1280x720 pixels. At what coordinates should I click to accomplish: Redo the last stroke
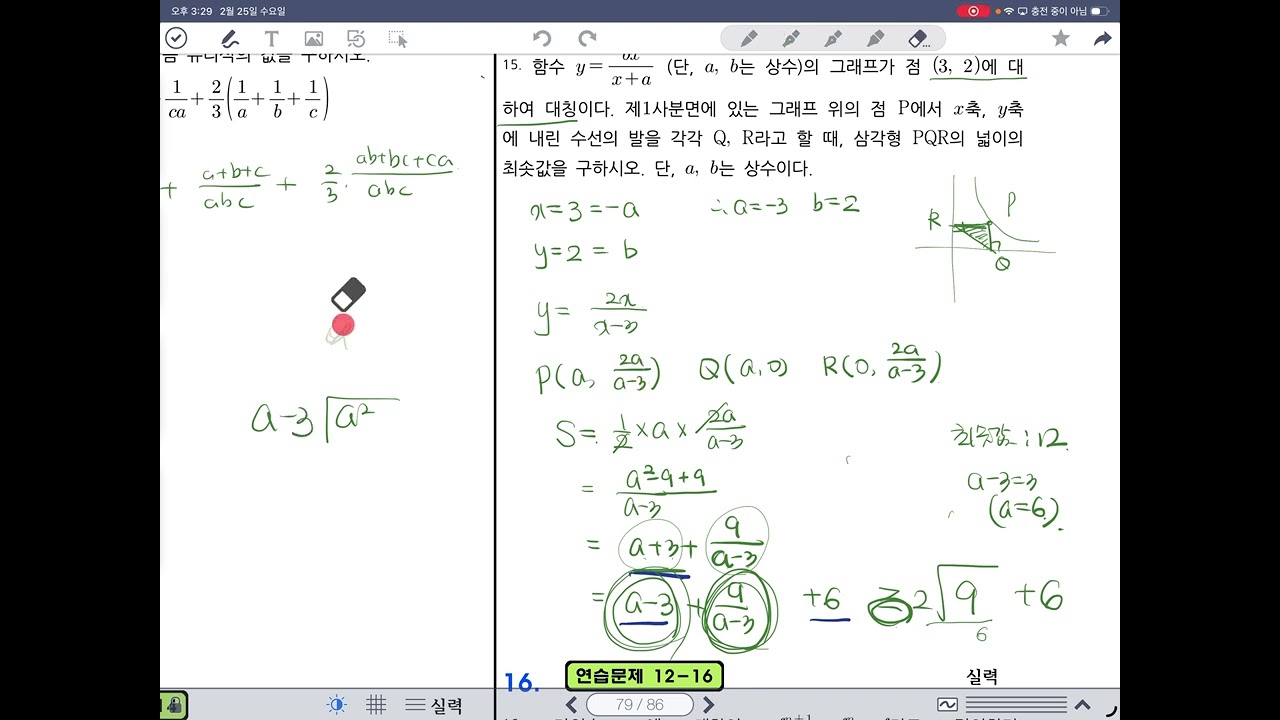click(587, 39)
